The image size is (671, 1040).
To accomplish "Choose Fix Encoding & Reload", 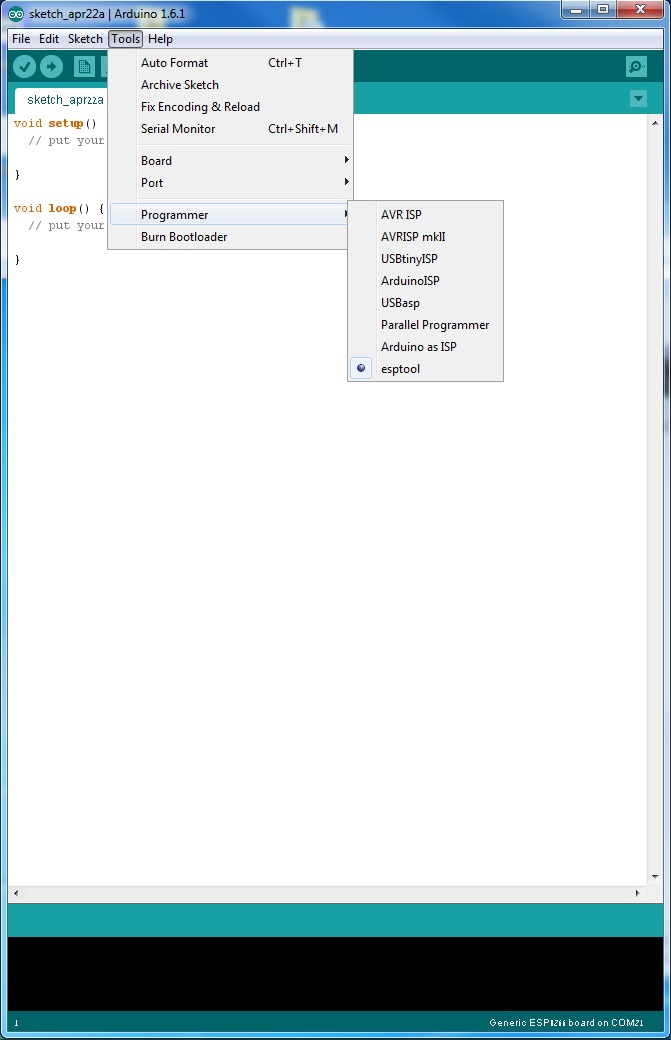I will point(230,107).
